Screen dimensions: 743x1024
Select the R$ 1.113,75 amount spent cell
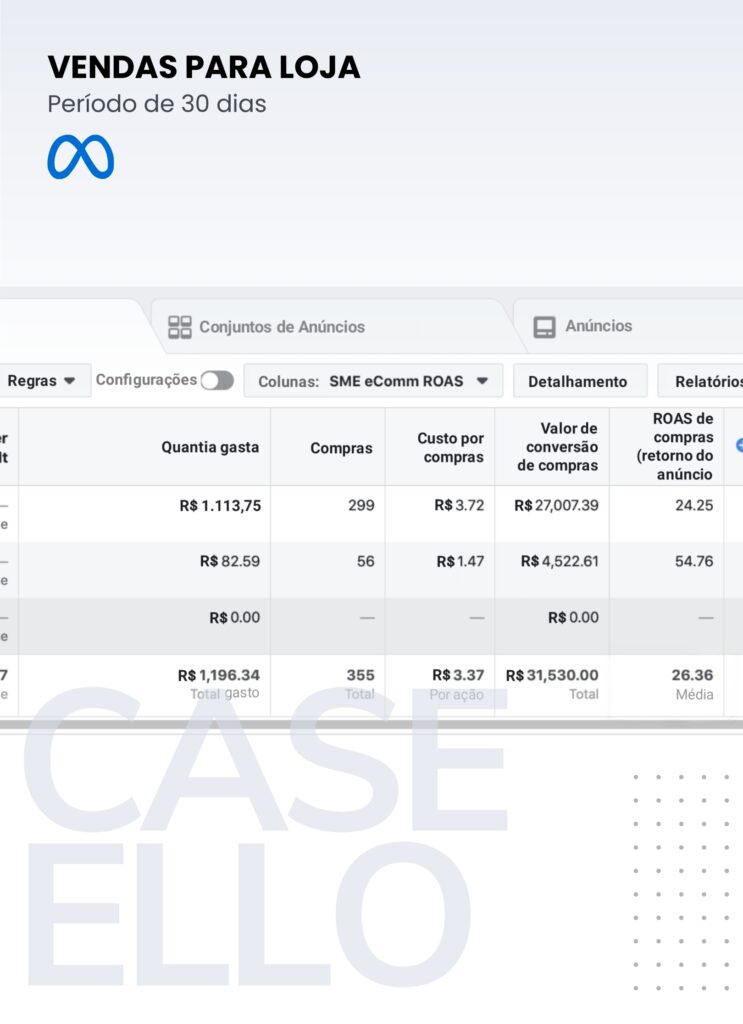tap(219, 506)
